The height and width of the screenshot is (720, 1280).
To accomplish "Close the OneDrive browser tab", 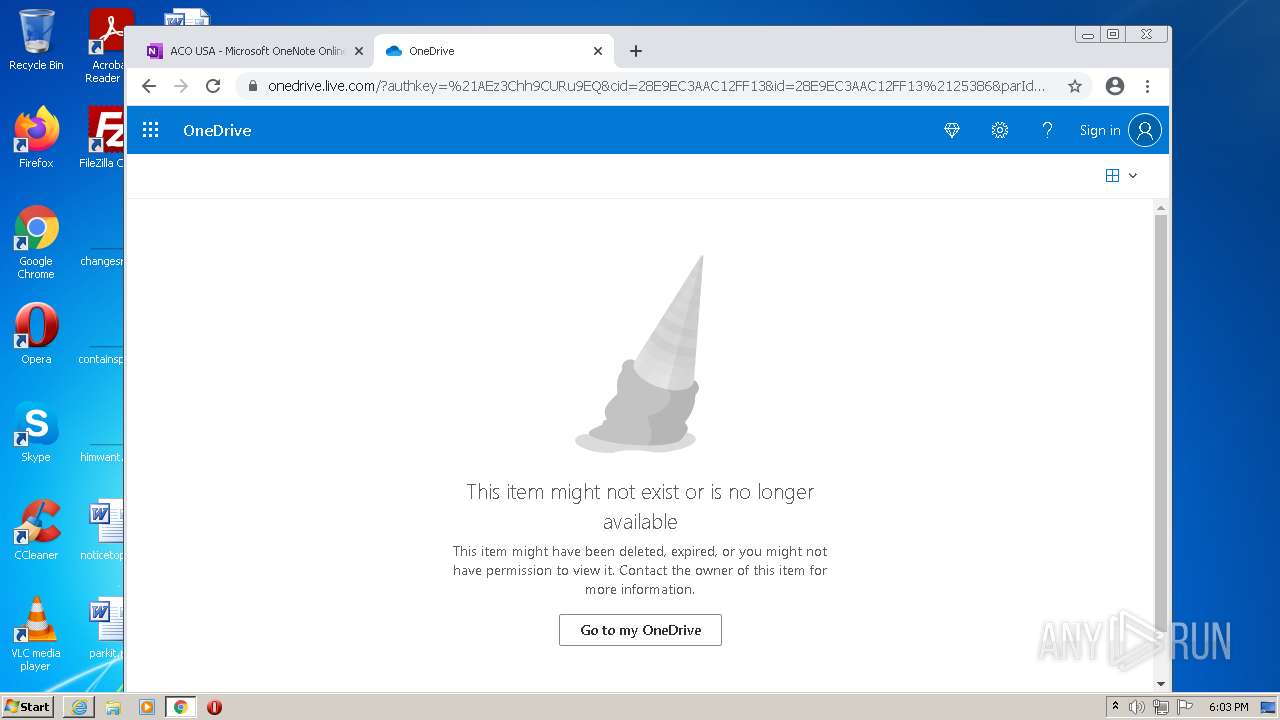I will pyautogui.click(x=598, y=51).
